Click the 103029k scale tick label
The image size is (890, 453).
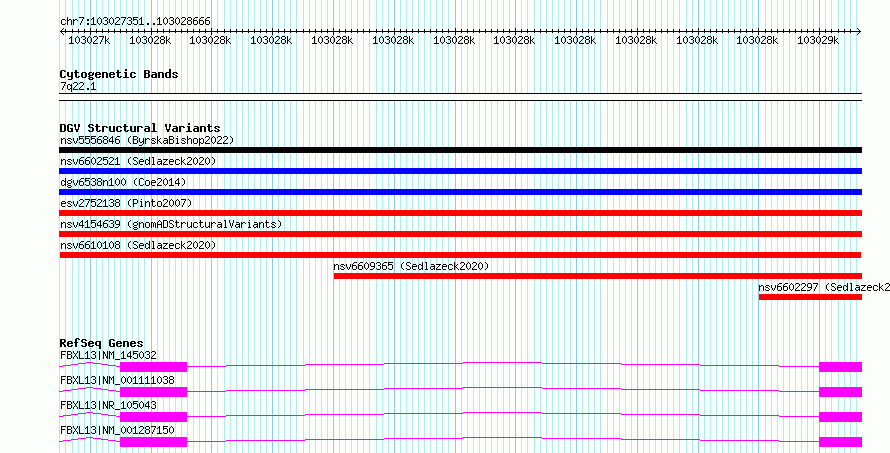[x=818, y=40]
